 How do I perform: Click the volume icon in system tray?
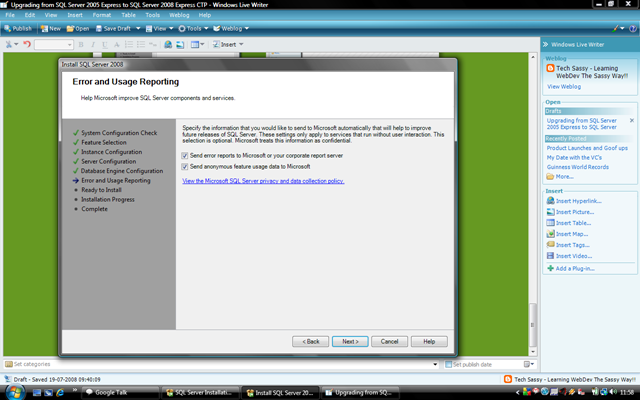613,392
